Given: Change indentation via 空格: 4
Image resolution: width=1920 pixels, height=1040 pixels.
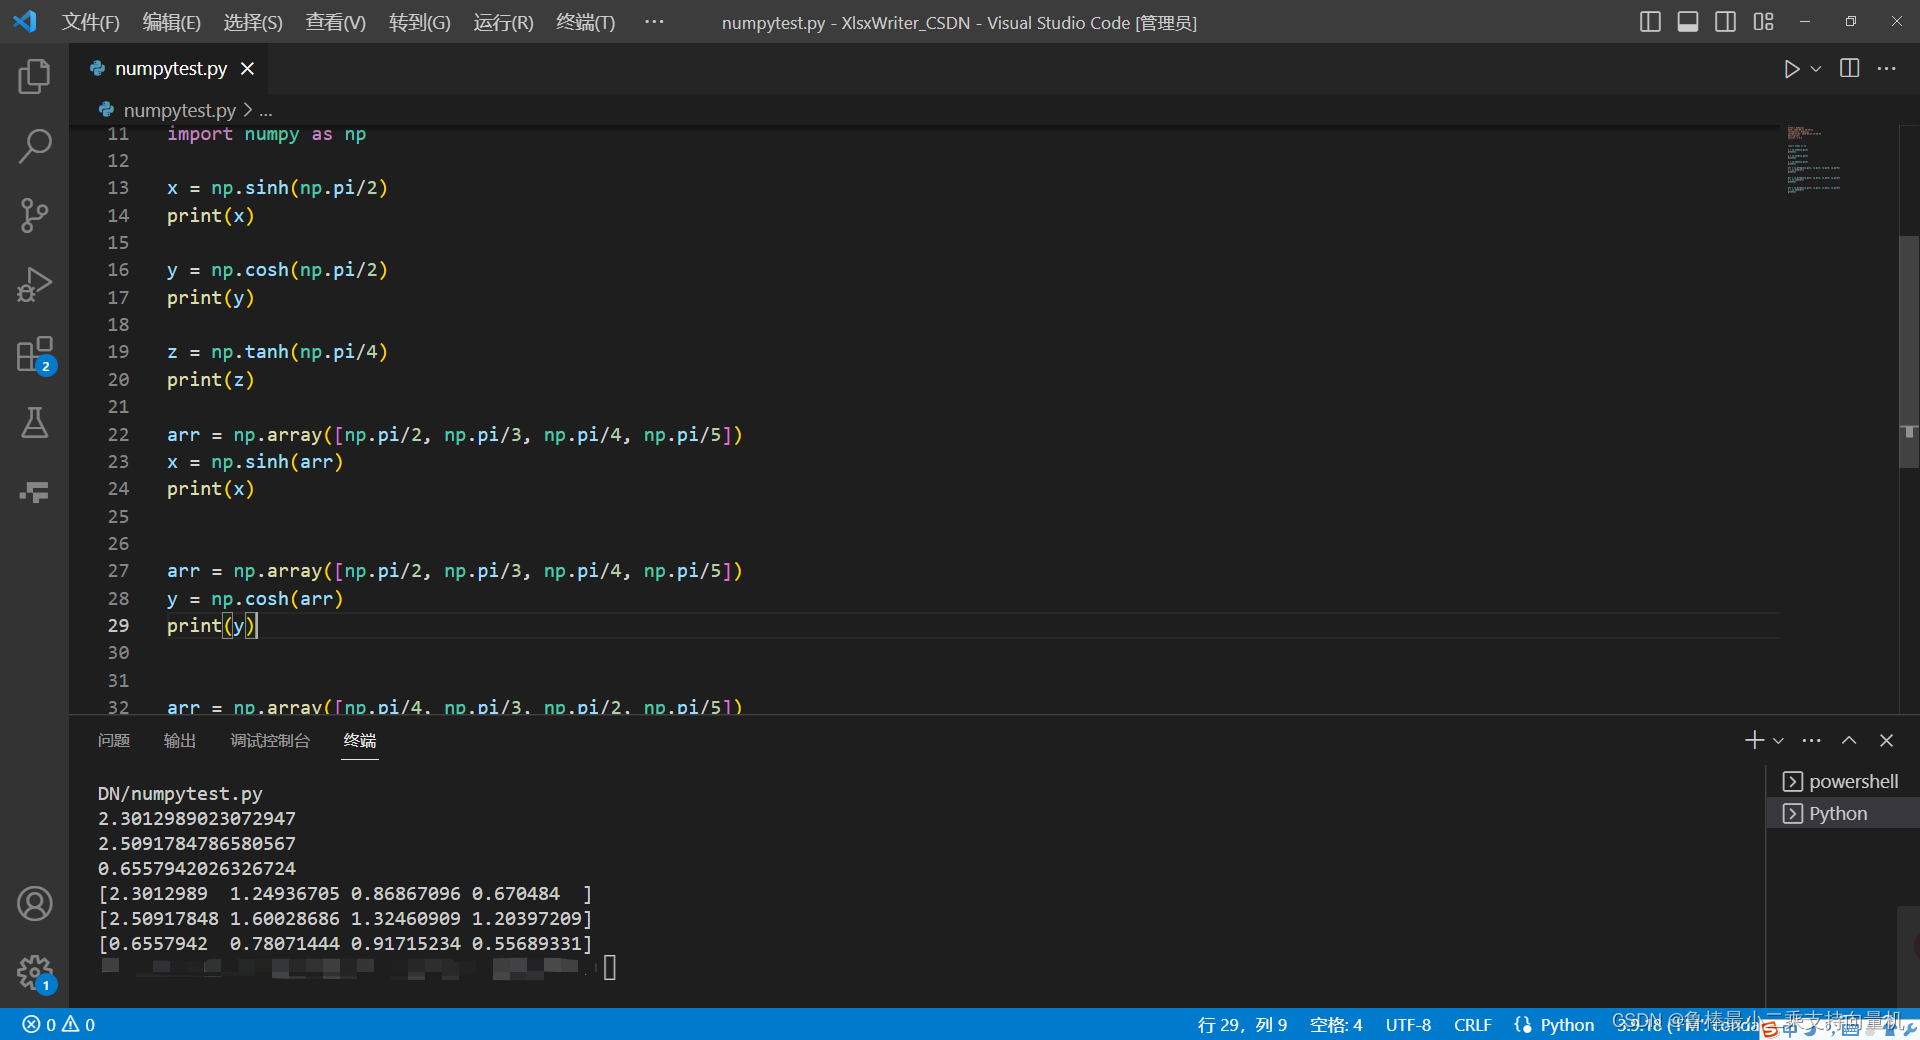Looking at the screenshot, I should (1336, 1025).
